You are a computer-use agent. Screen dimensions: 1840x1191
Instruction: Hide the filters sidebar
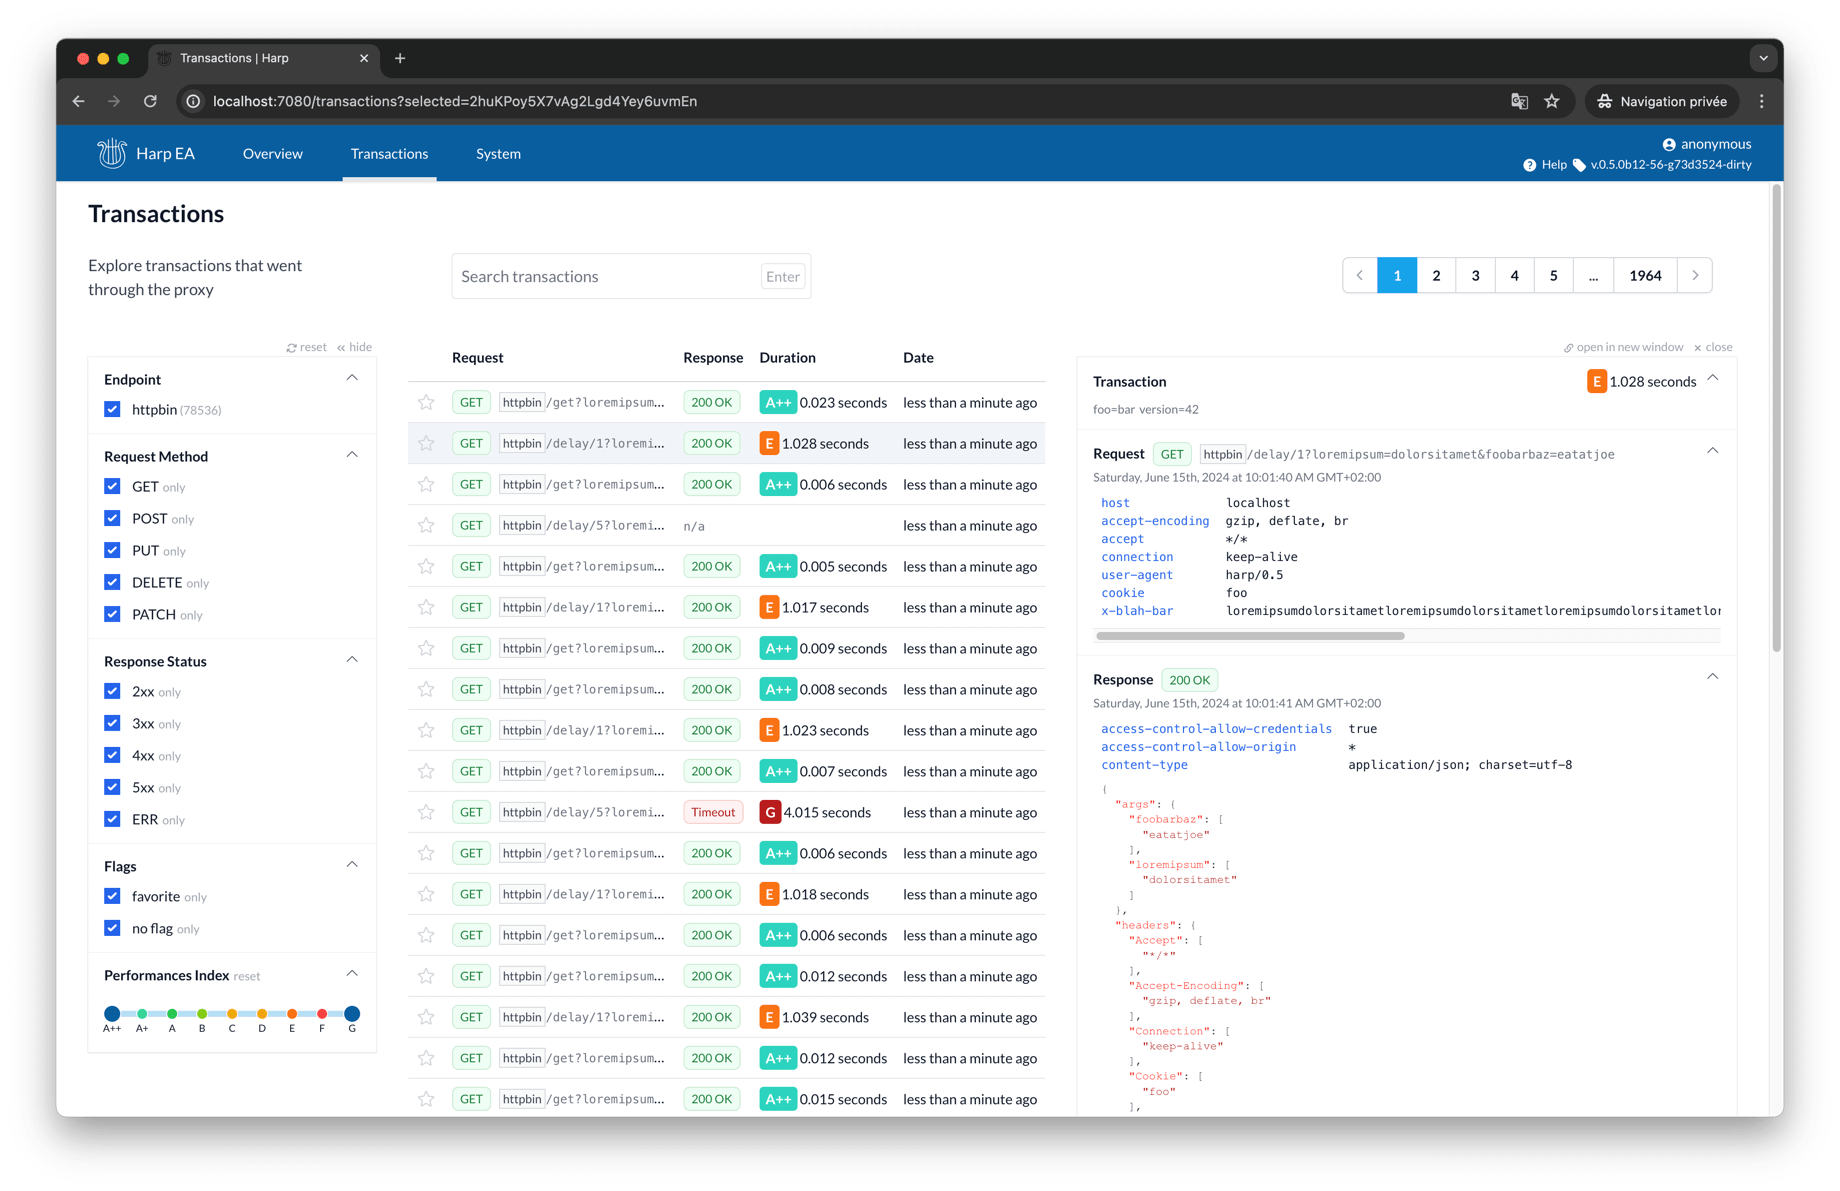pyautogui.click(x=355, y=347)
